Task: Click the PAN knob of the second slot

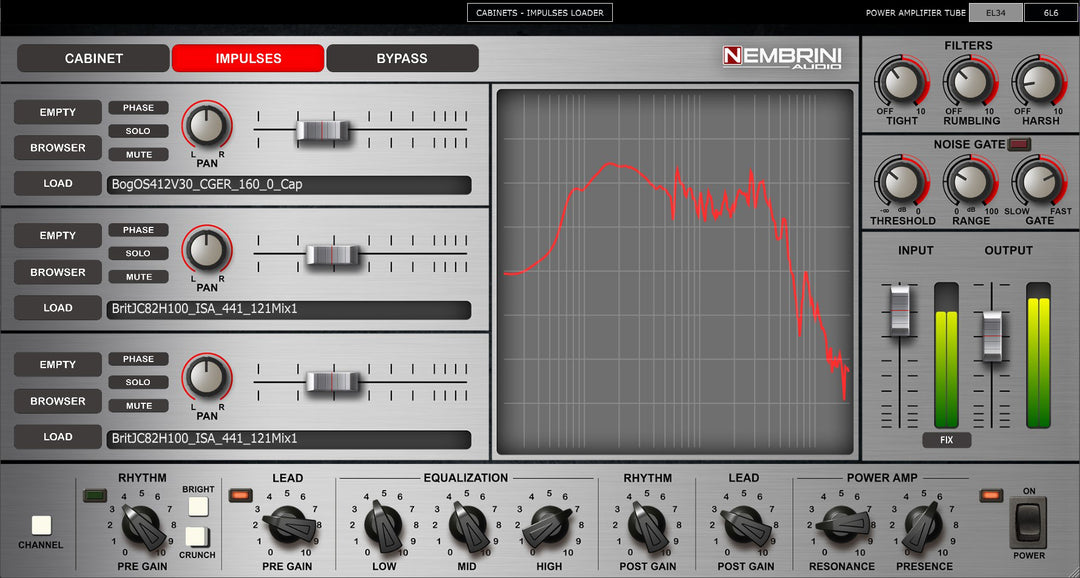Action: [207, 249]
